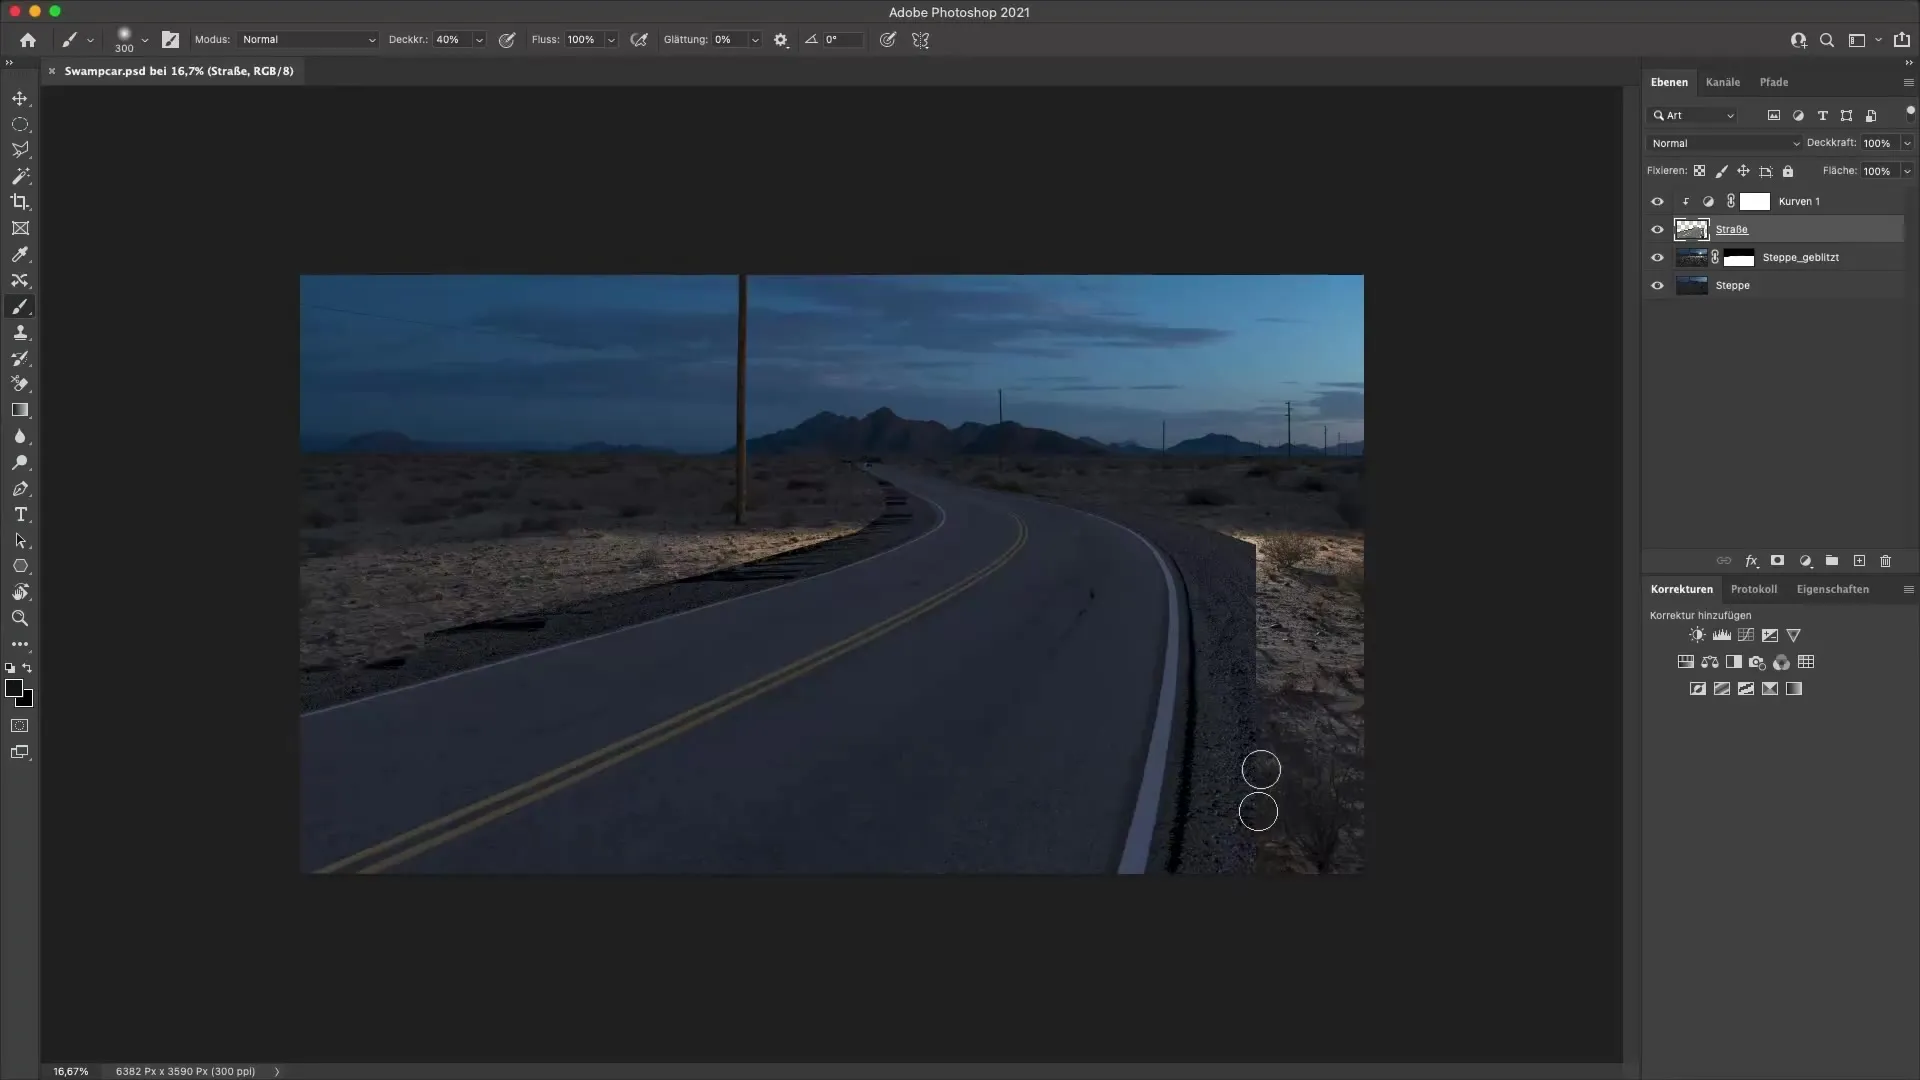Open the layer styles fx menu
Screen dimensions: 1920x1080
click(1751, 561)
